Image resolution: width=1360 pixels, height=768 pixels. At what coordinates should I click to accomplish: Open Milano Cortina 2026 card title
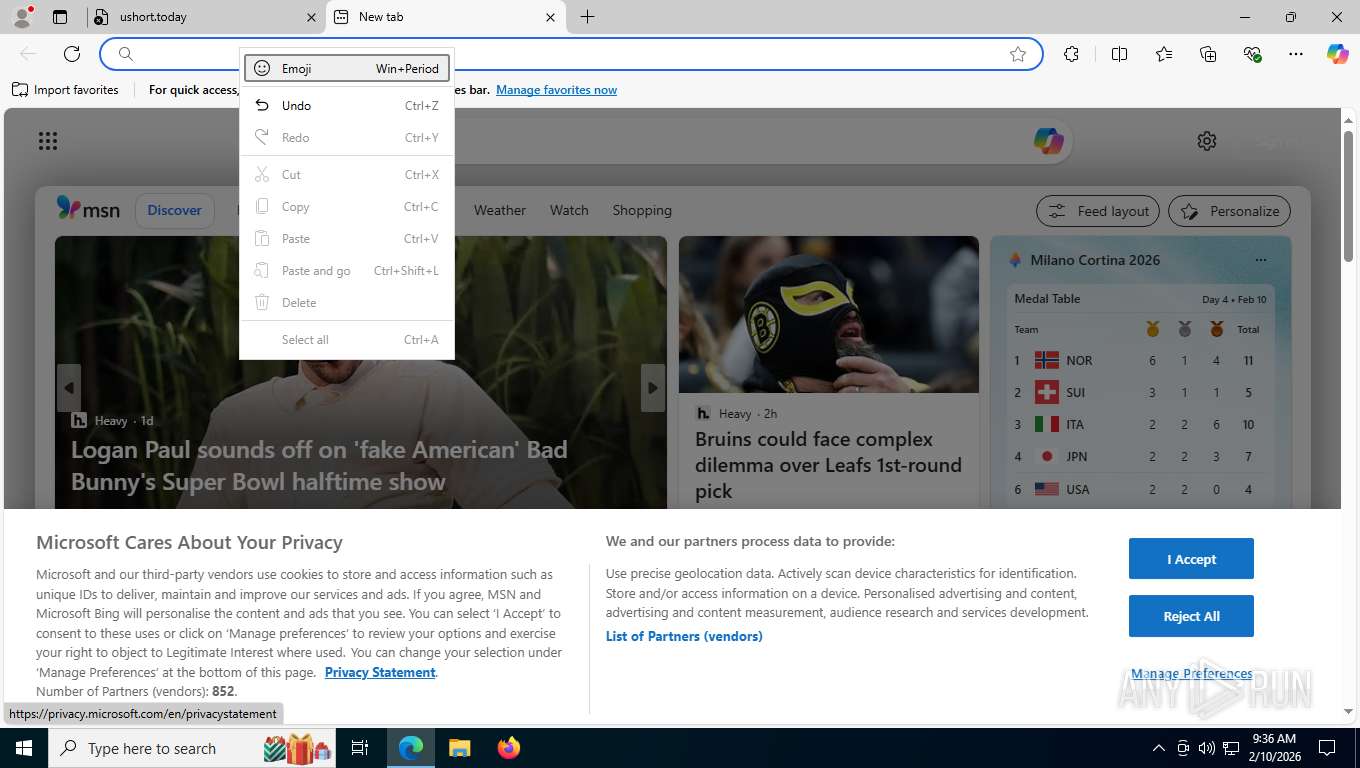pos(1095,260)
